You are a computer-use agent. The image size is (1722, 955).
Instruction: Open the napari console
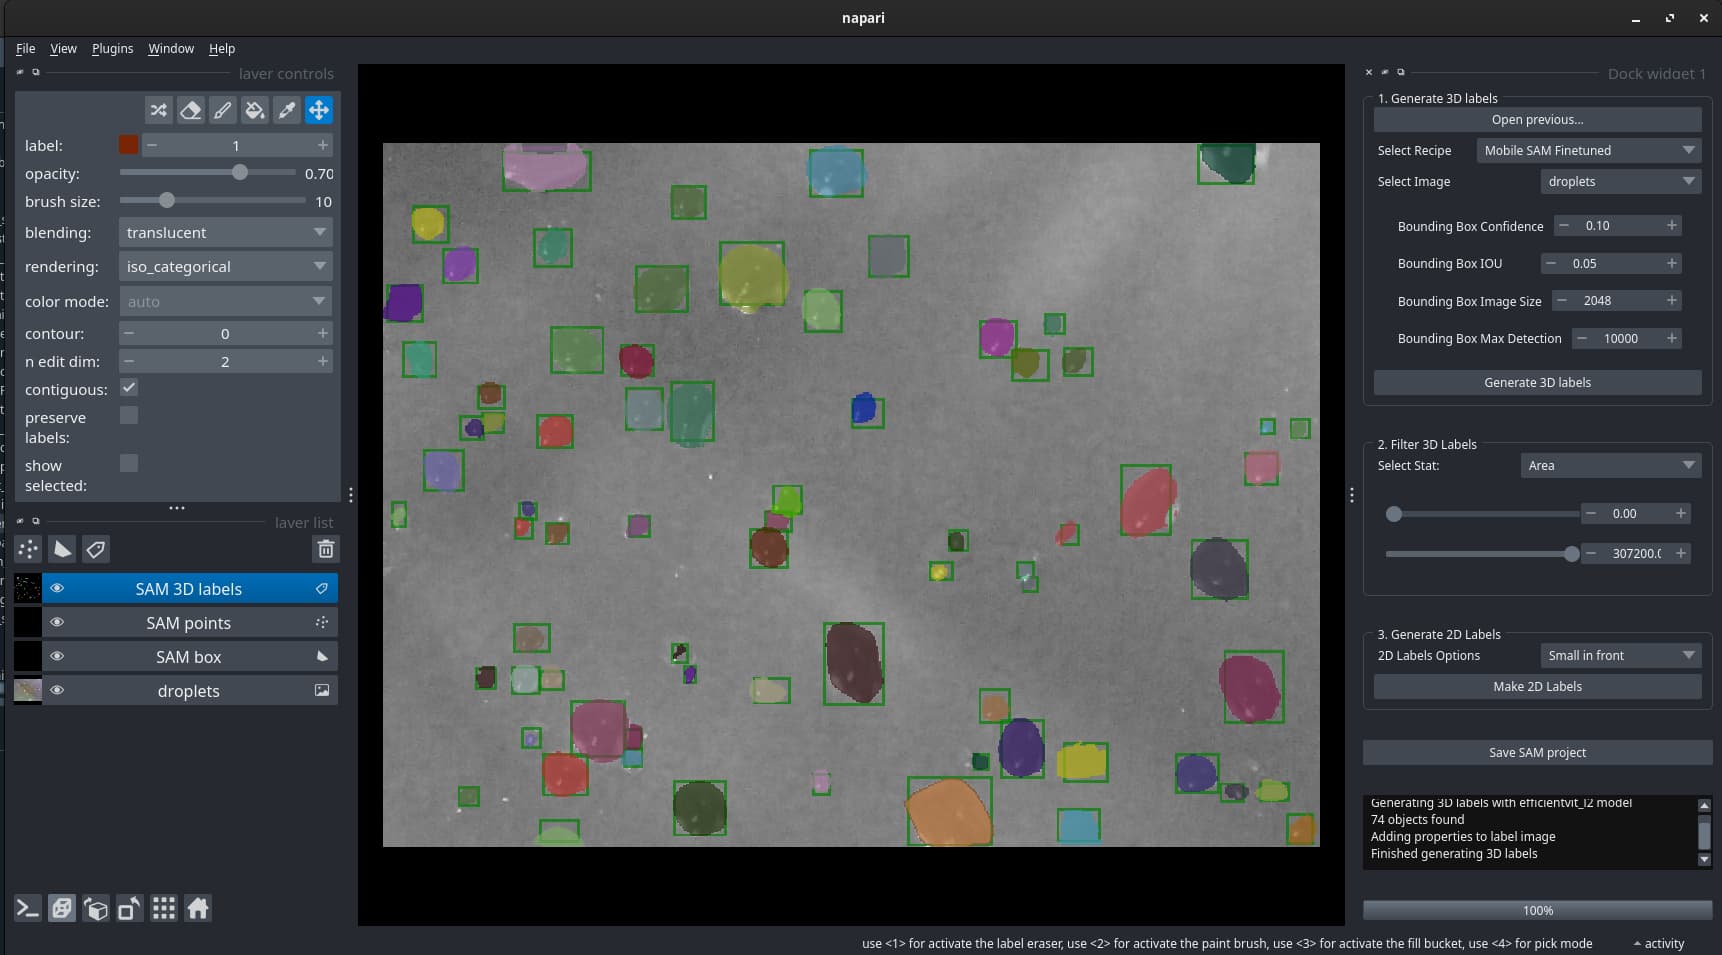pos(27,908)
